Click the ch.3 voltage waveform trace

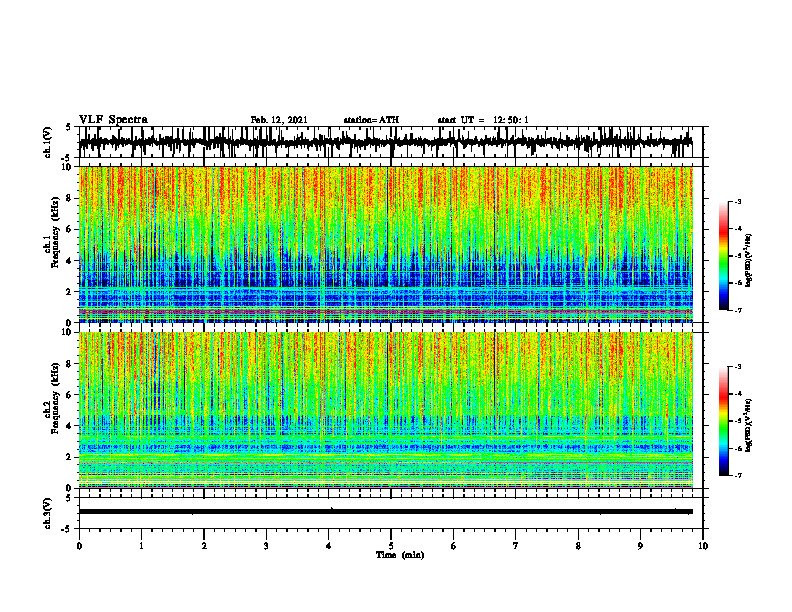tap(386, 512)
